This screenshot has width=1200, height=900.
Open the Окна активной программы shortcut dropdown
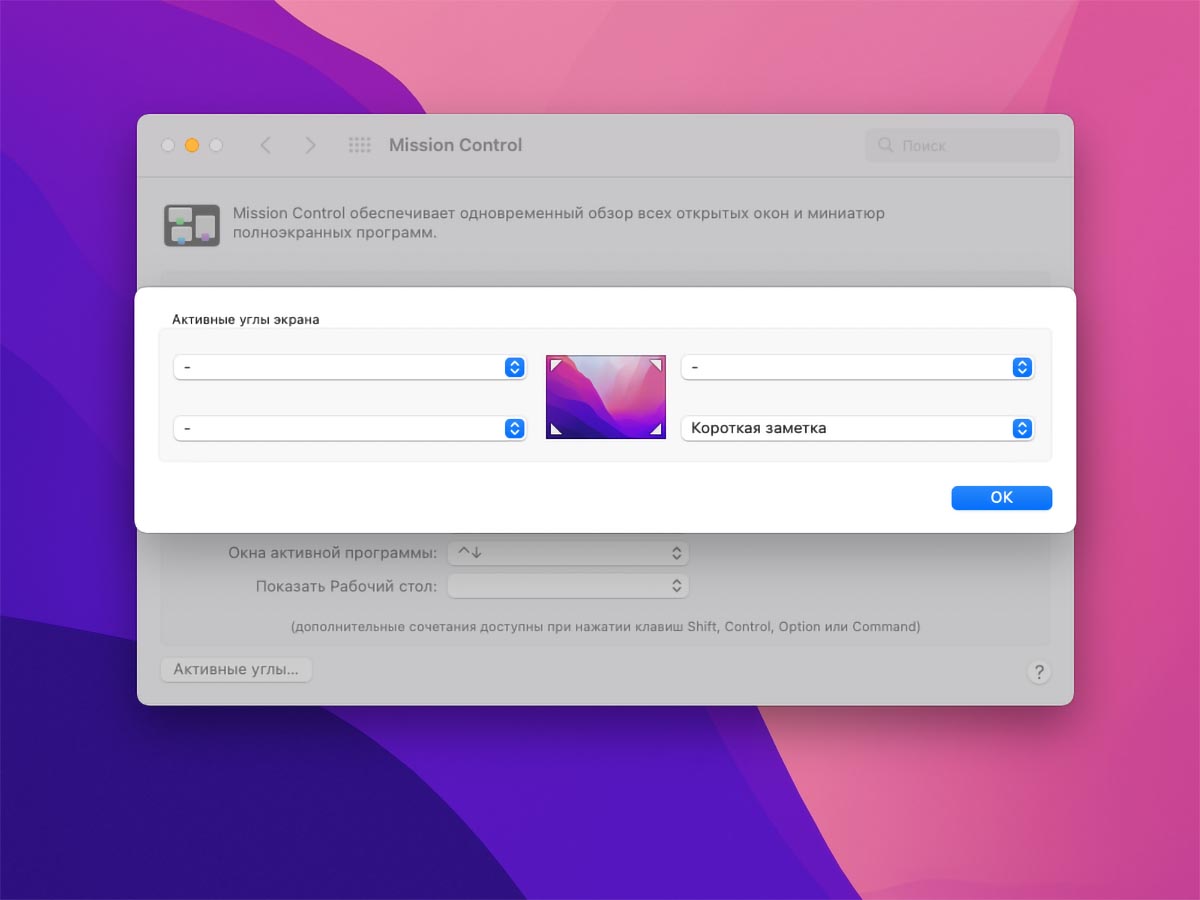click(568, 553)
